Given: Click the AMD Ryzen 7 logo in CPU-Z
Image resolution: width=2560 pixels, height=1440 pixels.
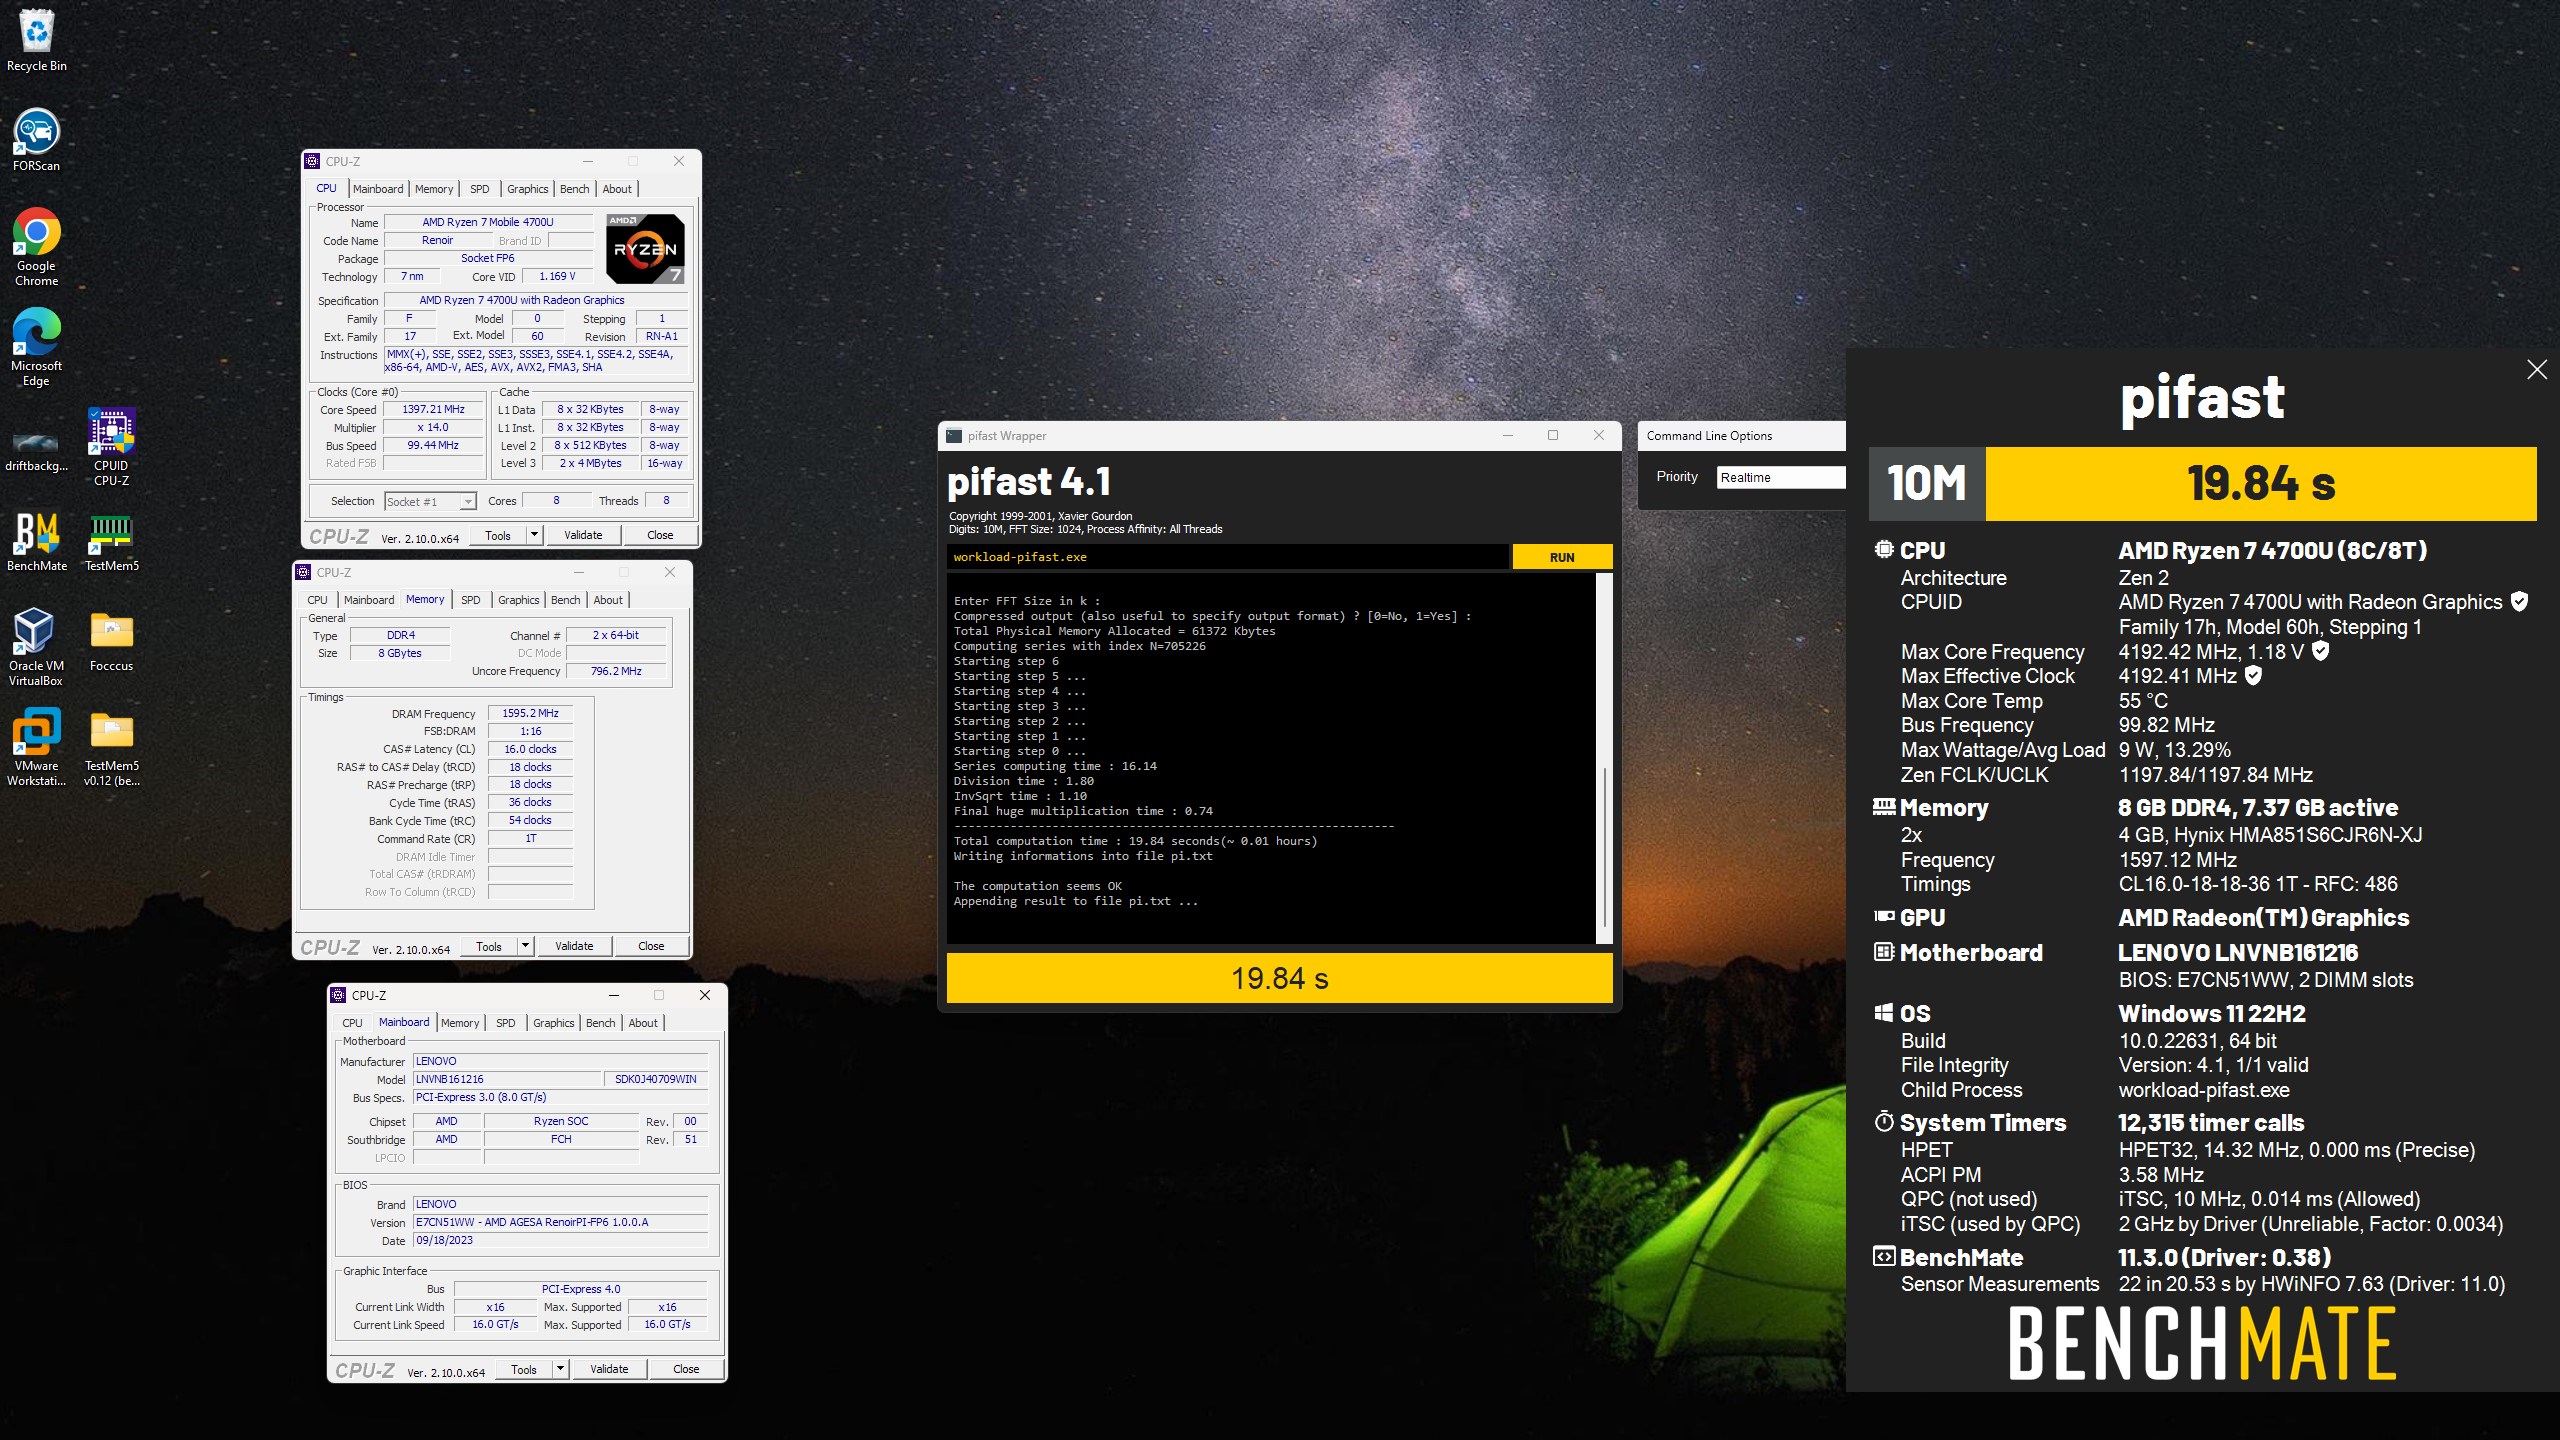Looking at the screenshot, I should tap(646, 248).
